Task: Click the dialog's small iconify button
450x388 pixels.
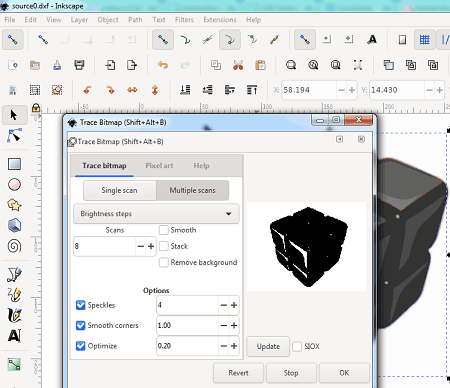Action: 339,139
